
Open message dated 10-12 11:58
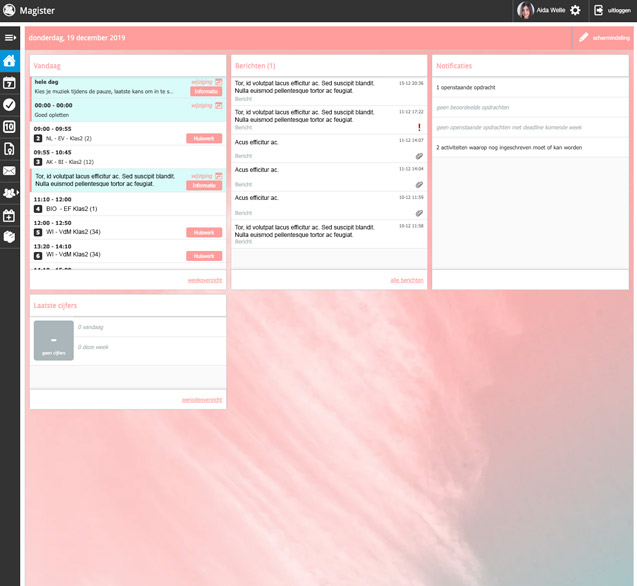[329, 234]
